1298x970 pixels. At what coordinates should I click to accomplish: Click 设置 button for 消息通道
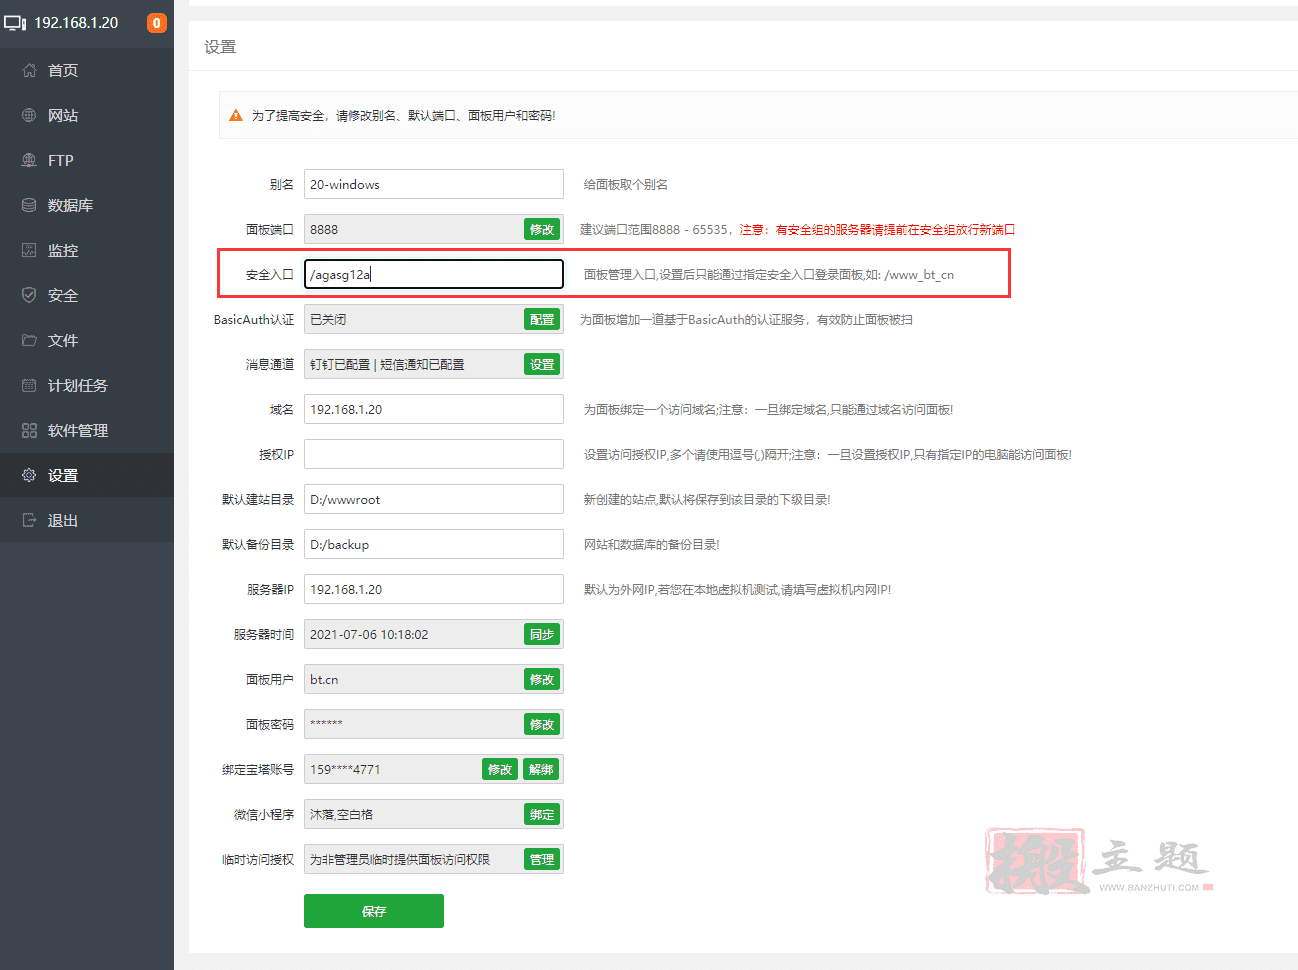[x=542, y=364]
